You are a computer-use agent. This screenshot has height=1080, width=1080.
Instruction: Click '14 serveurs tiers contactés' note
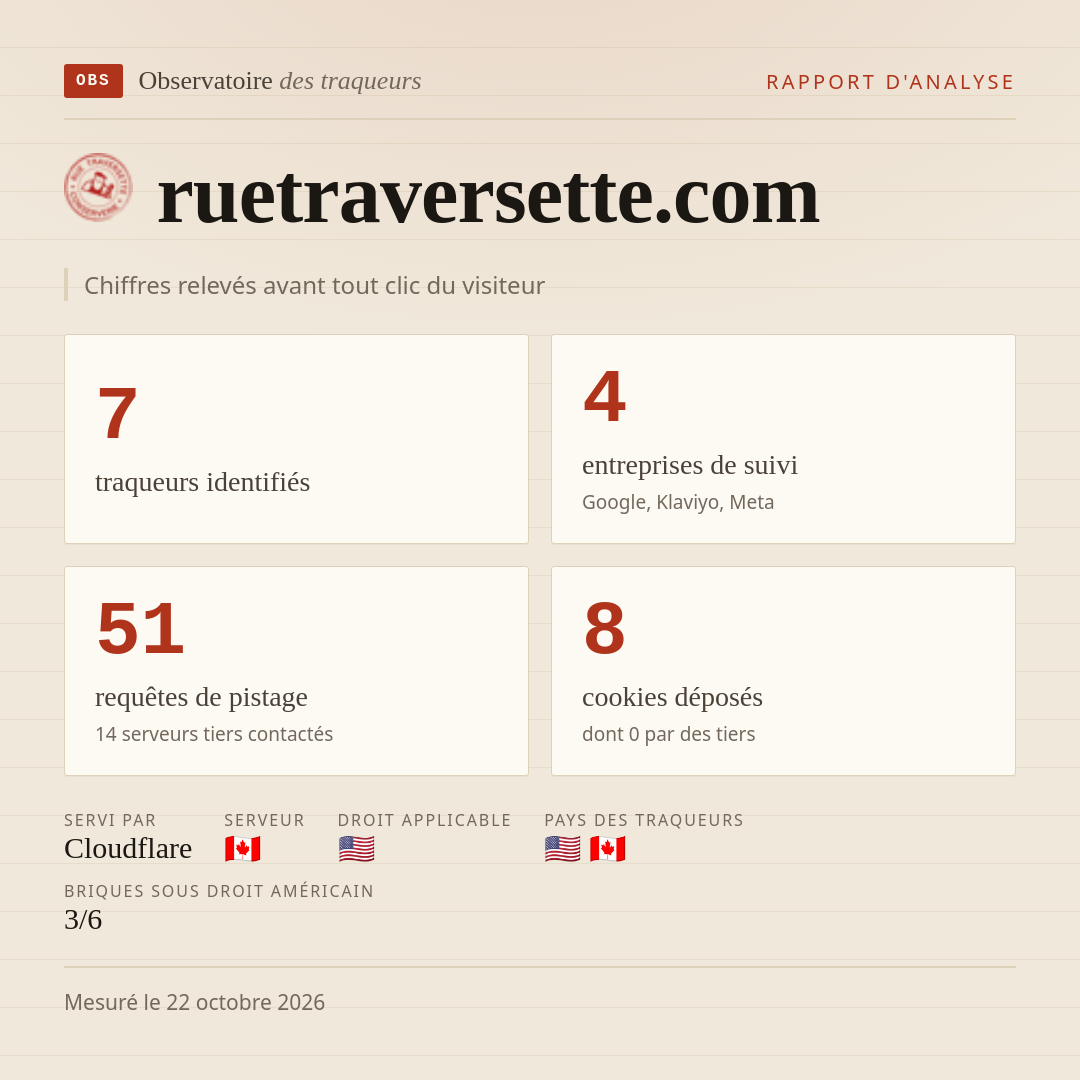[214, 734]
